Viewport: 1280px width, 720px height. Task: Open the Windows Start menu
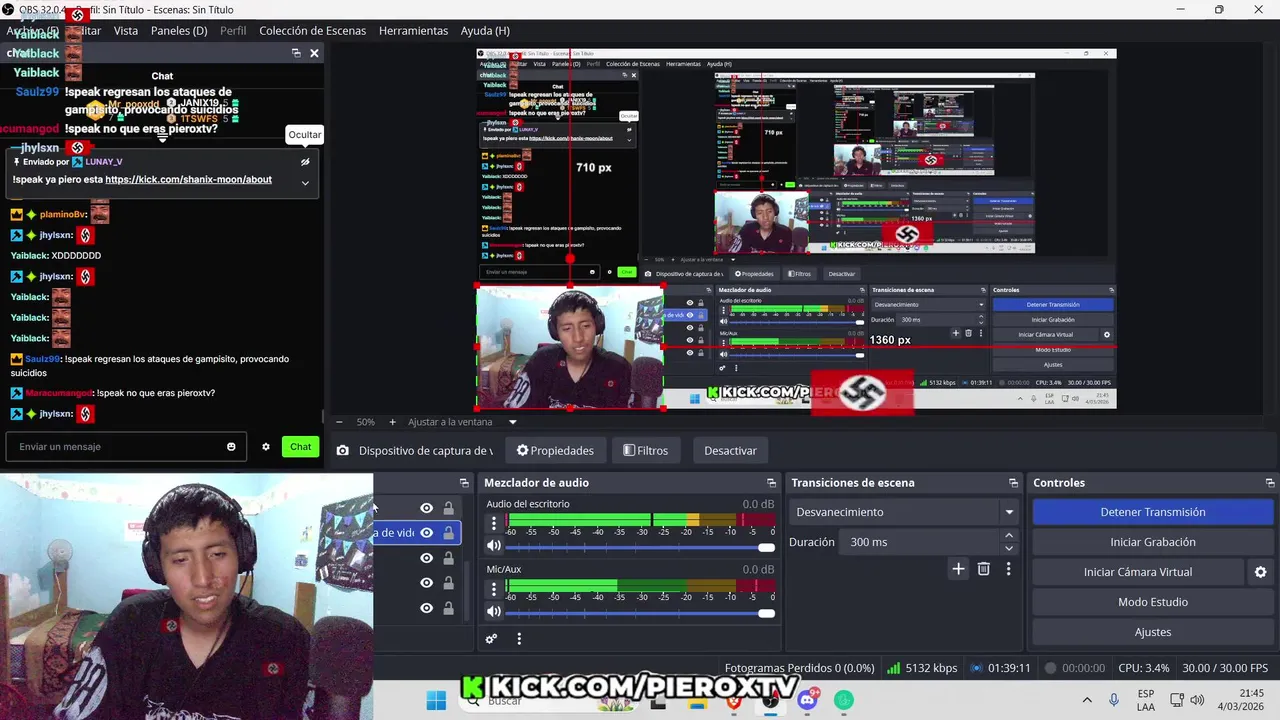click(436, 701)
